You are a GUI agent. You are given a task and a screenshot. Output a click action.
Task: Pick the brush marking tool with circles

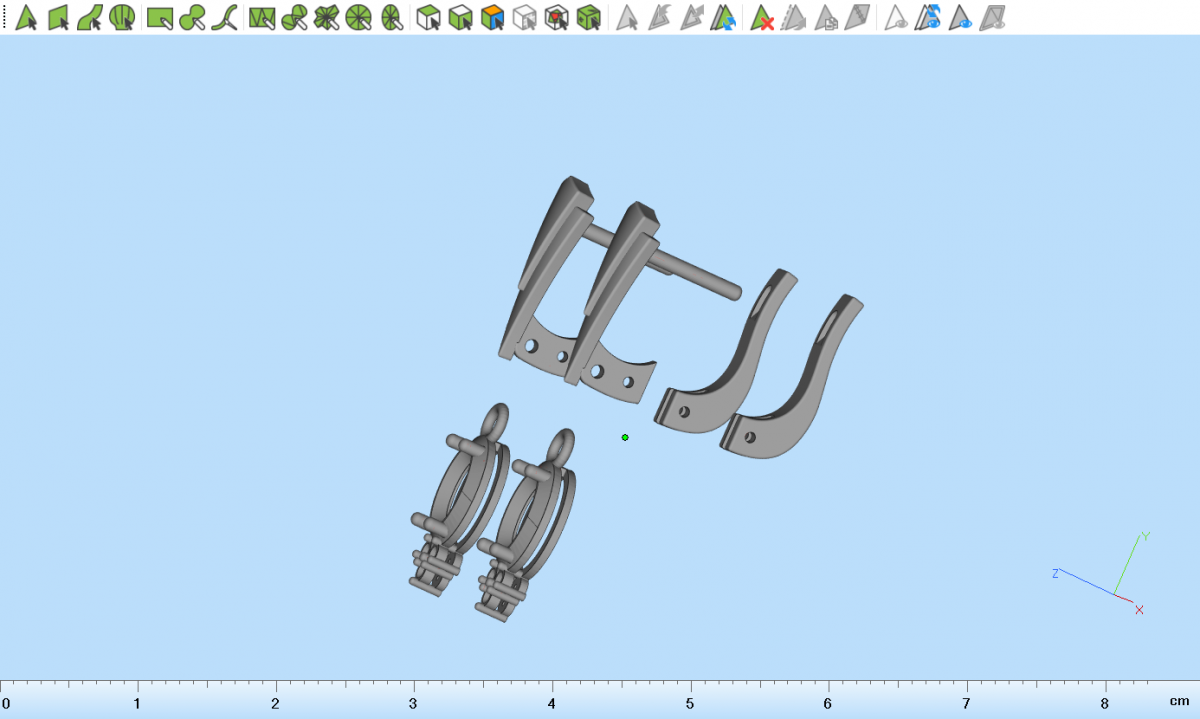(193, 17)
